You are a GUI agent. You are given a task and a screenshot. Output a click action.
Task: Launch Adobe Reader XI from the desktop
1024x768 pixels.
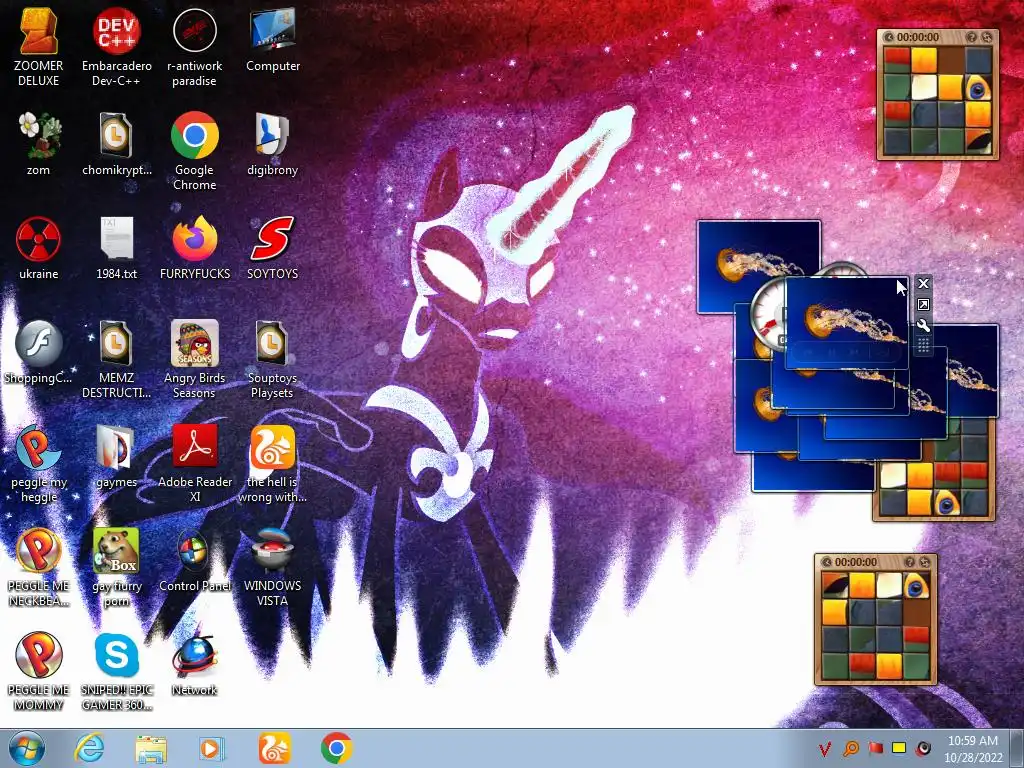(x=195, y=463)
